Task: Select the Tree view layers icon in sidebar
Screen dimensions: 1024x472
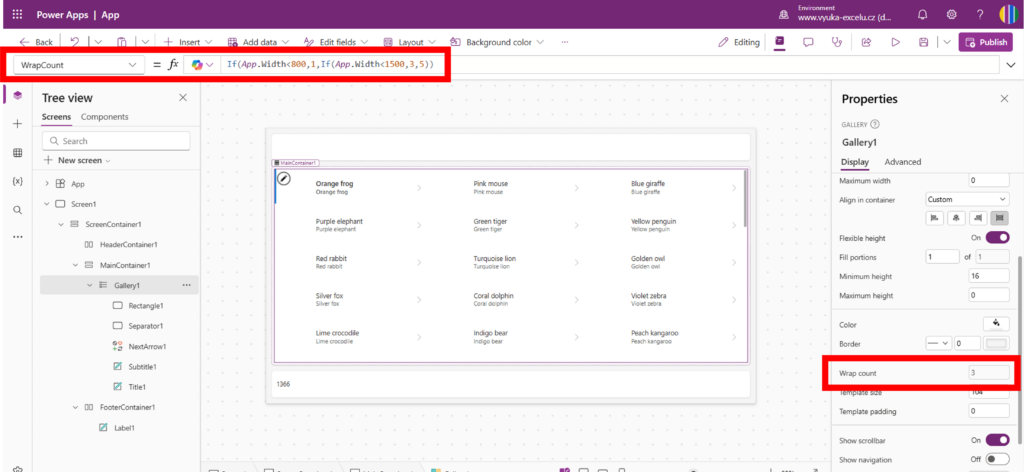Action: (18, 95)
